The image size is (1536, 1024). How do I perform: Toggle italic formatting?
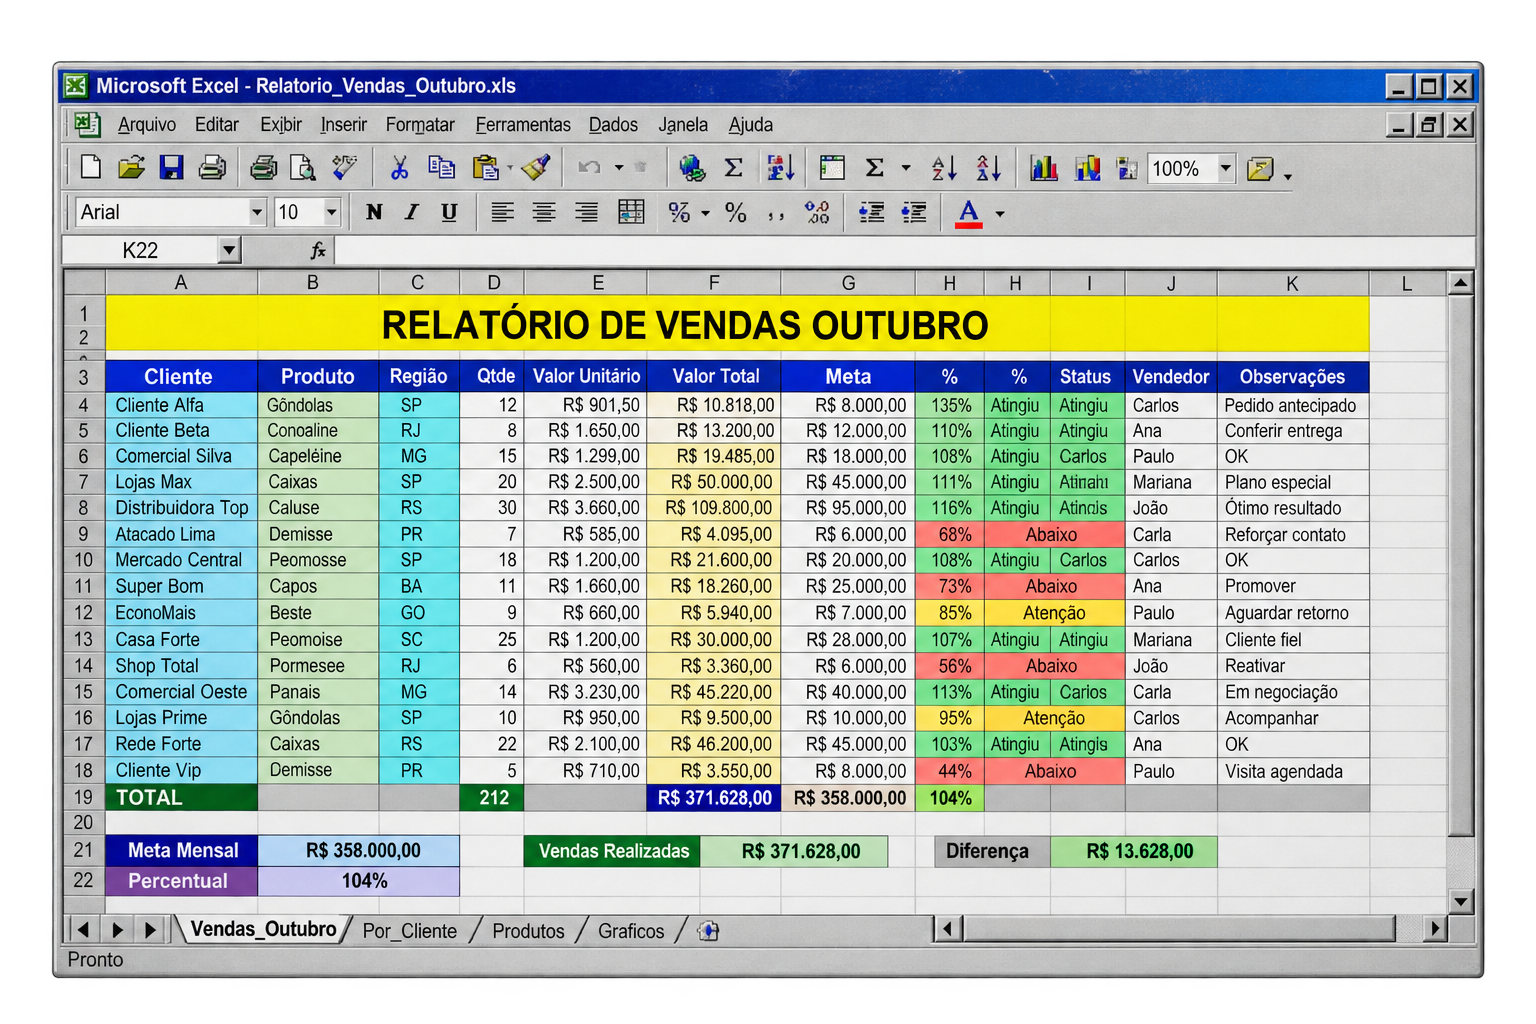tap(411, 212)
